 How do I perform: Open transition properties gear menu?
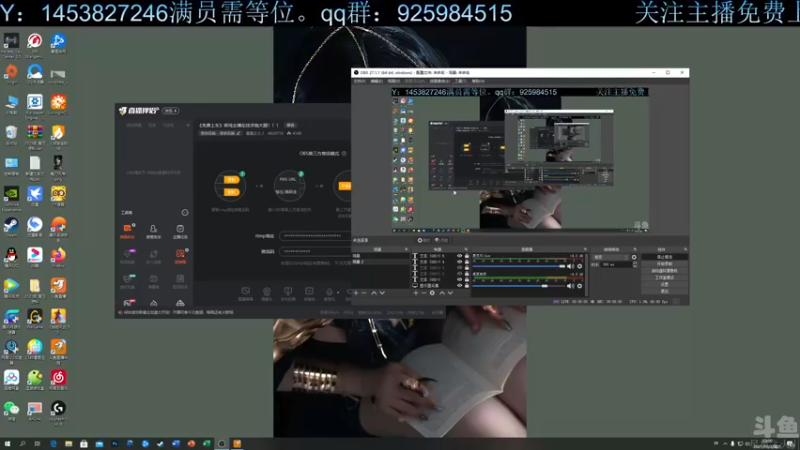tap(634, 257)
